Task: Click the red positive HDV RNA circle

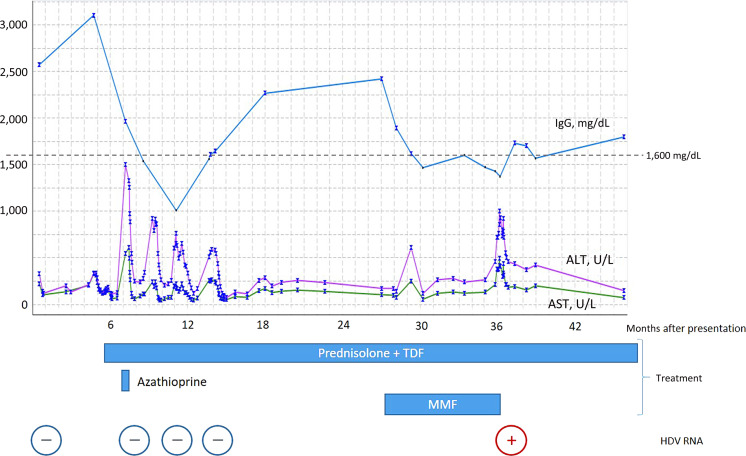Action: pyautogui.click(x=511, y=440)
